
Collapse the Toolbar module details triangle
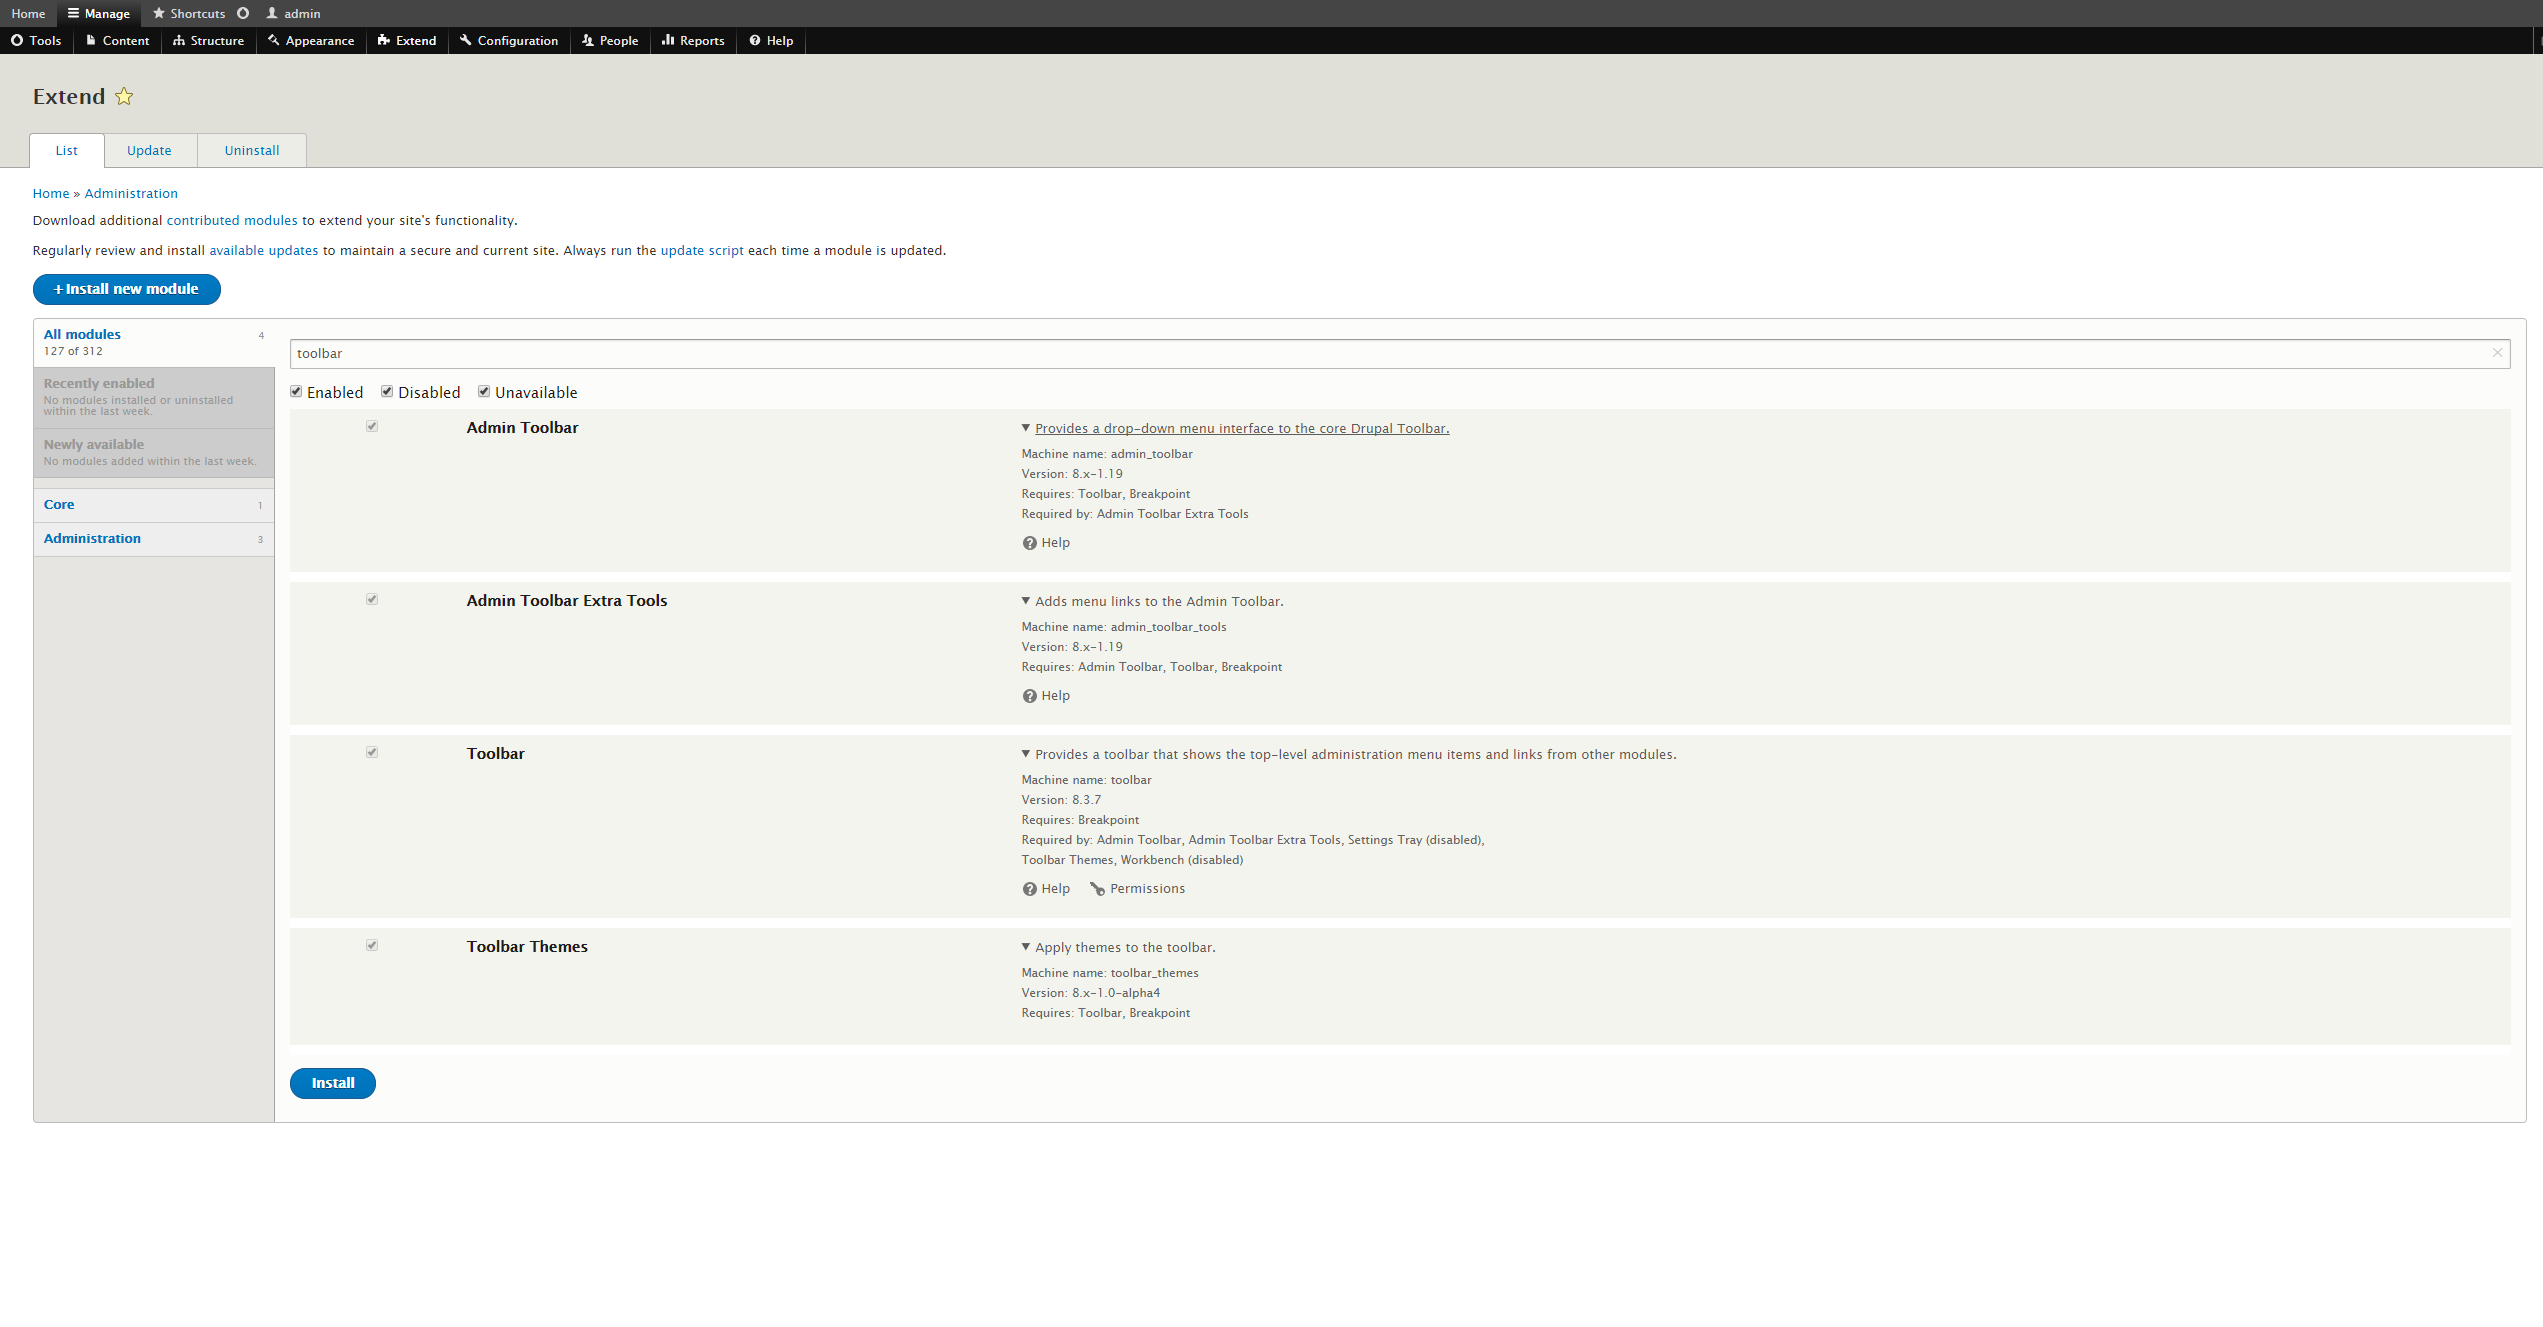click(1025, 754)
